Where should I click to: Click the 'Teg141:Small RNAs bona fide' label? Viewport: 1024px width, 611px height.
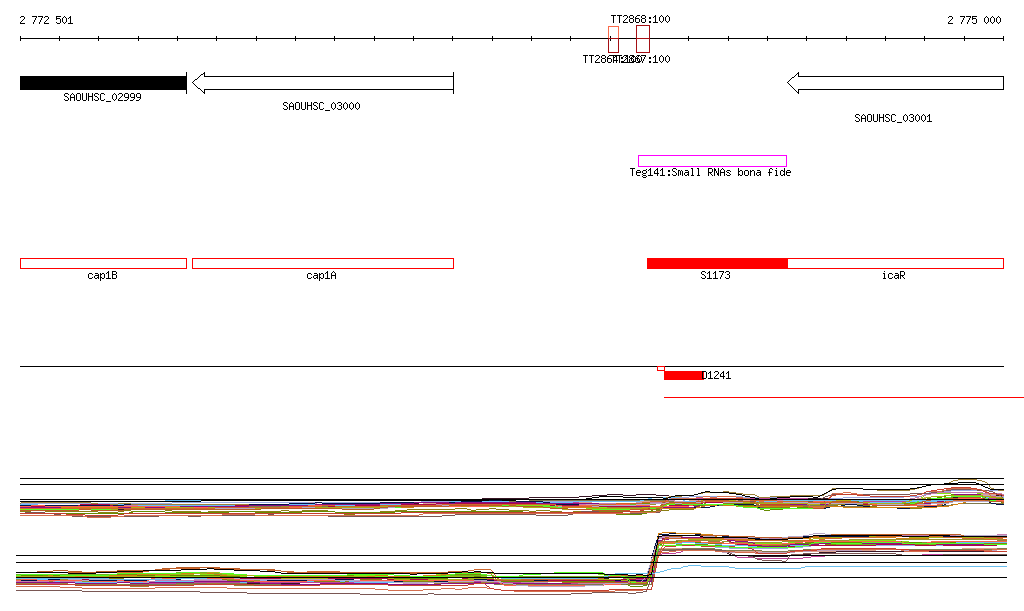pyautogui.click(x=710, y=173)
